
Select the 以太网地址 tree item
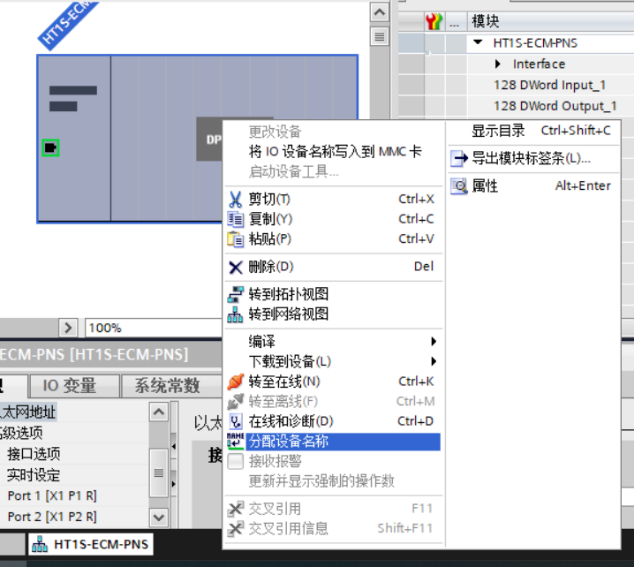tap(28, 413)
